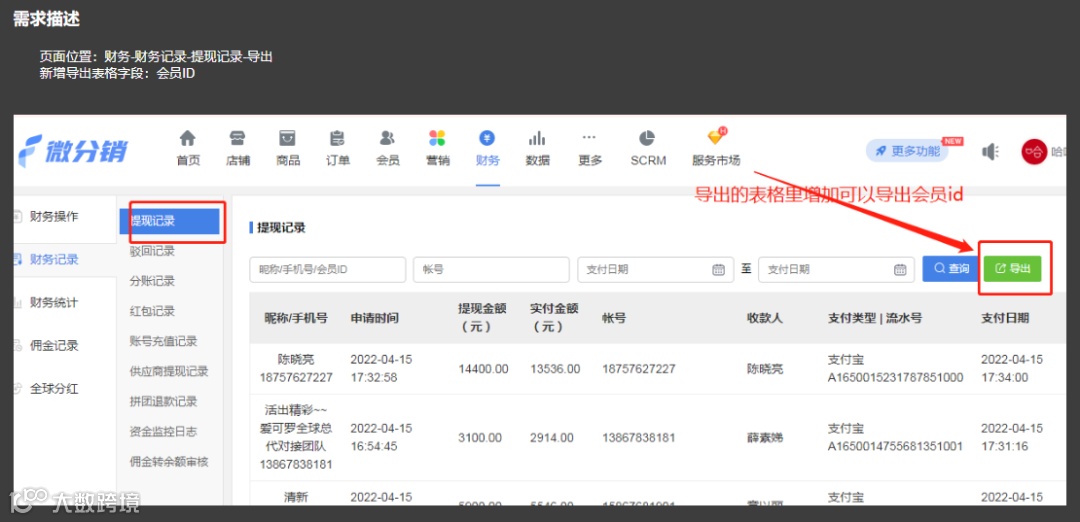Open the 营销 marketing icon
Viewport: 1080px width, 522px height.
(x=437, y=138)
